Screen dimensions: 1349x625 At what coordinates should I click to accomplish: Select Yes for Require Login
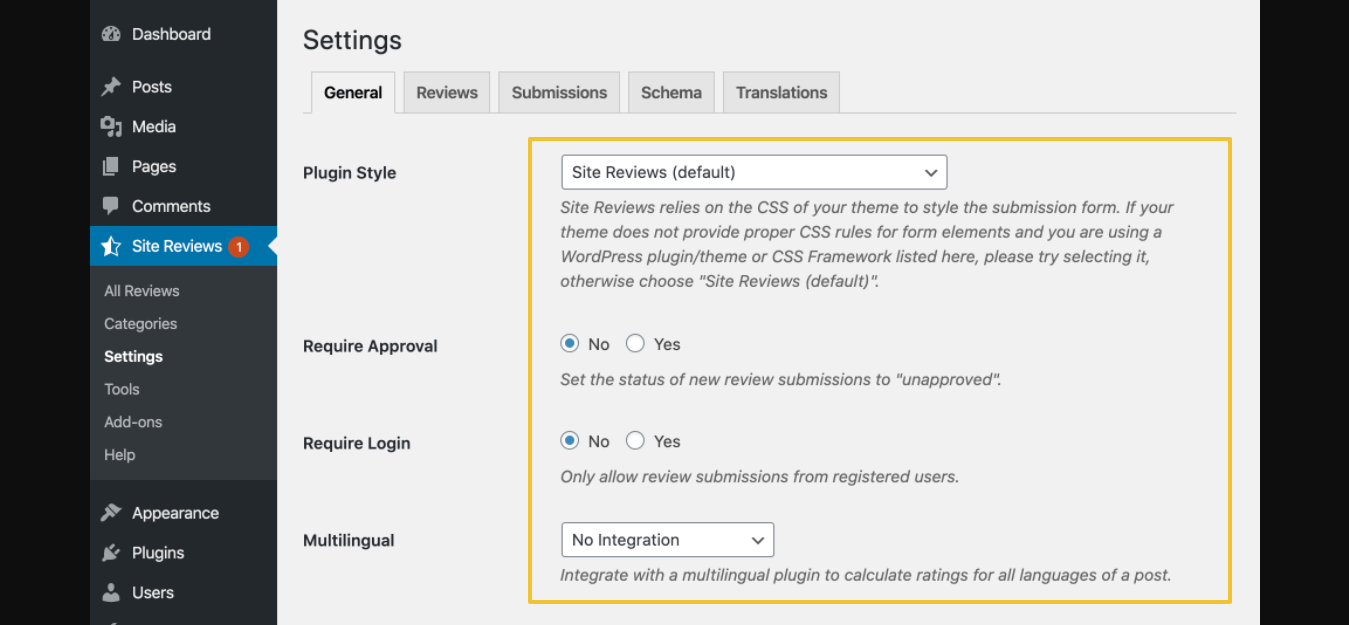[635, 441]
